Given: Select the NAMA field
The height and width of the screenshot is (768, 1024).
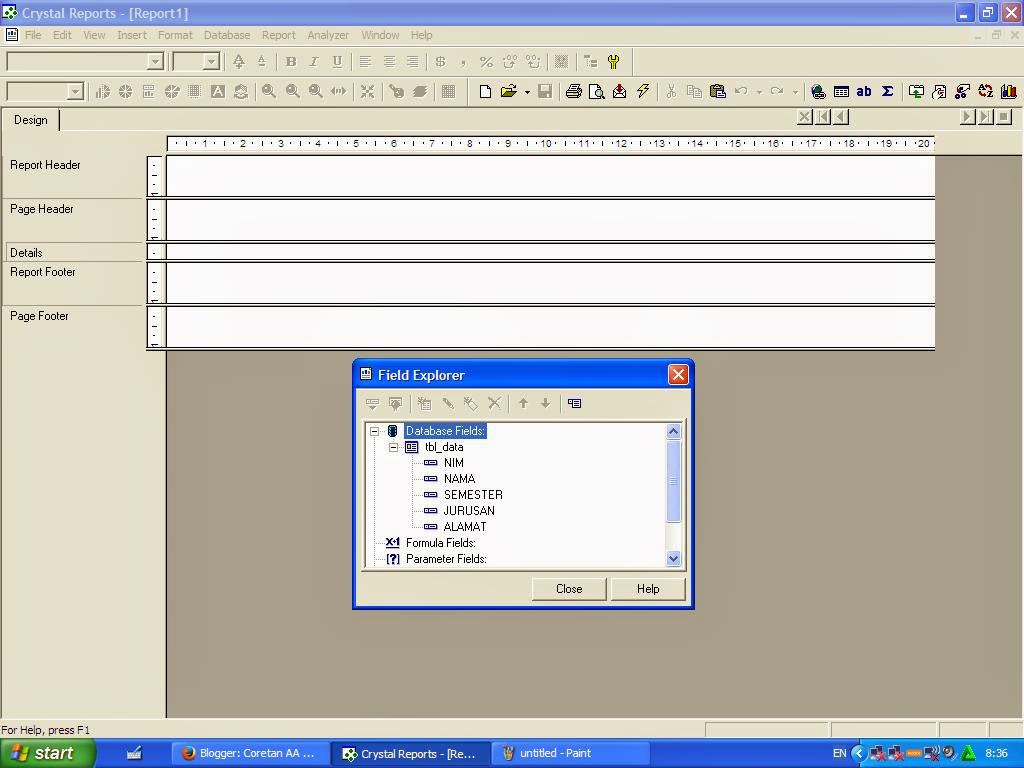Looking at the screenshot, I should [x=459, y=479].
